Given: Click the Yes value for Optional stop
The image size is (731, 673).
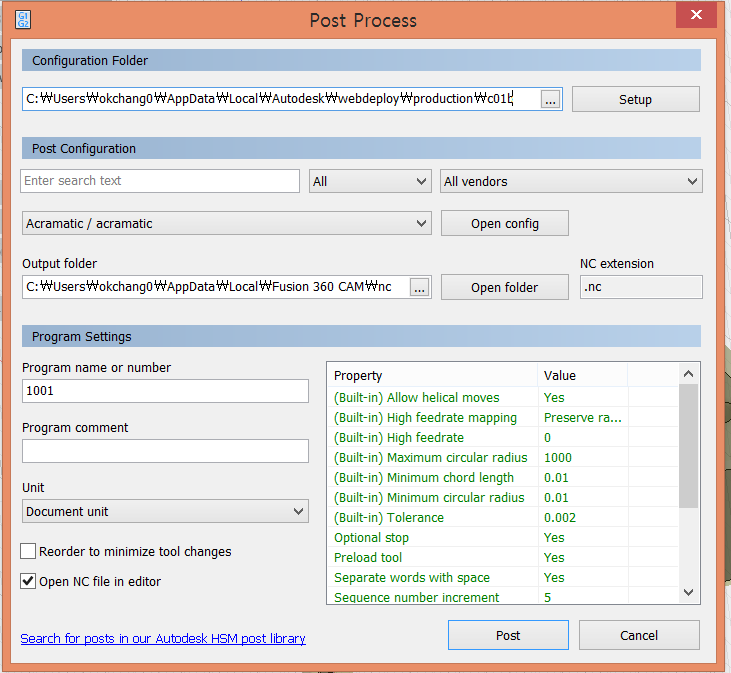Looking at the screenshot, I should pyautogui.click(x=583, y=538).
